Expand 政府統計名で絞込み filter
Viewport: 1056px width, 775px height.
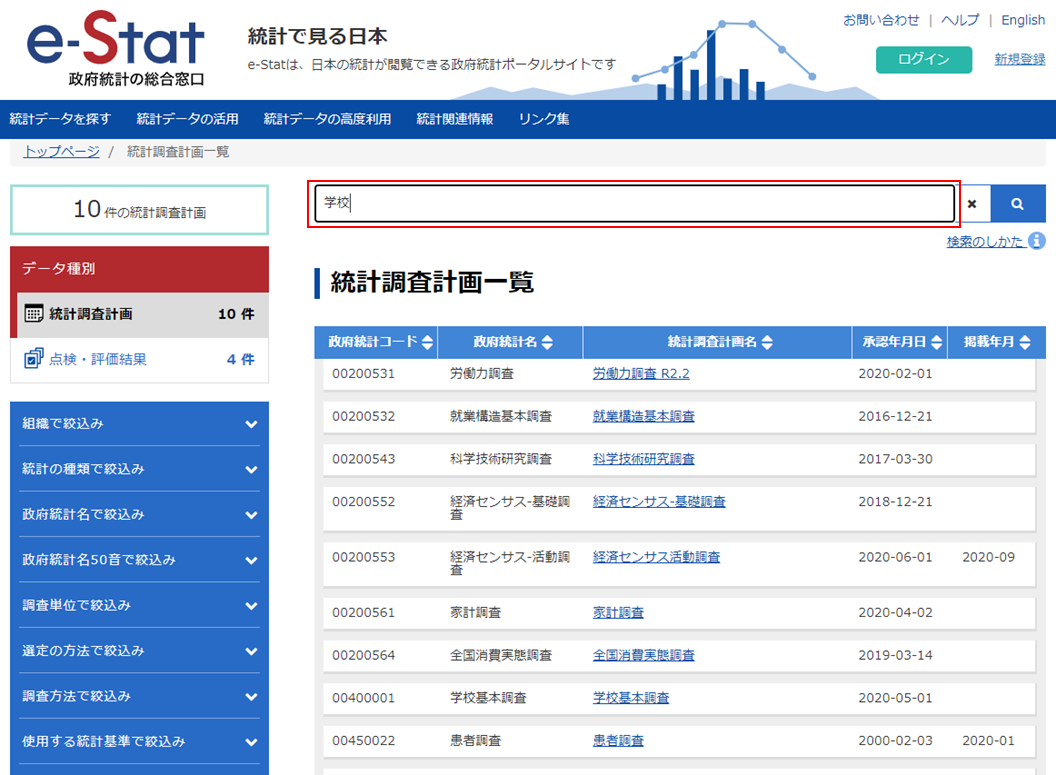(139, 514)
